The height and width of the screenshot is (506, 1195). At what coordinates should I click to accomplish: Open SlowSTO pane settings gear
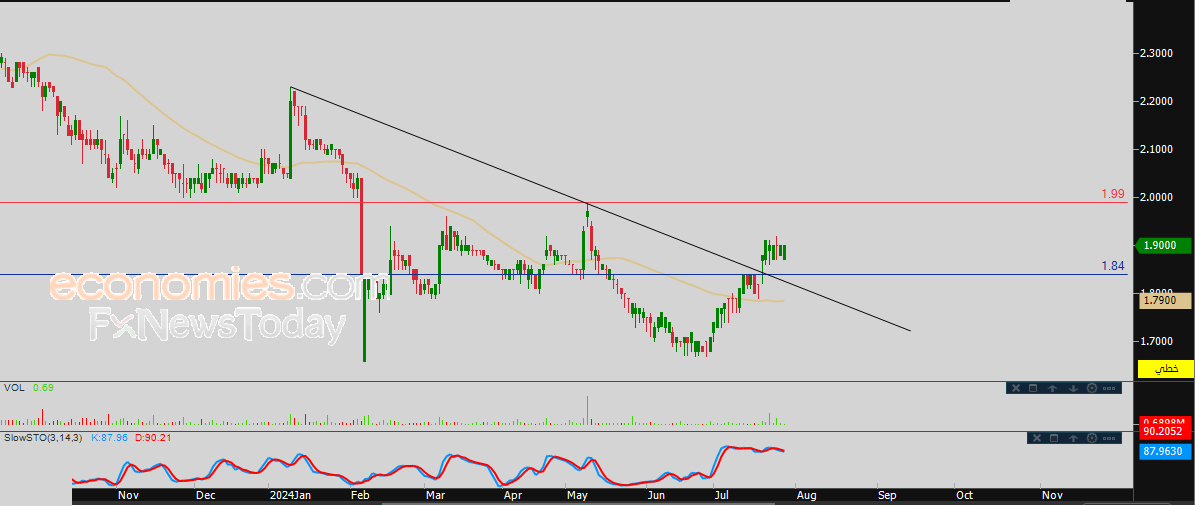click(x=1092, y=438)
